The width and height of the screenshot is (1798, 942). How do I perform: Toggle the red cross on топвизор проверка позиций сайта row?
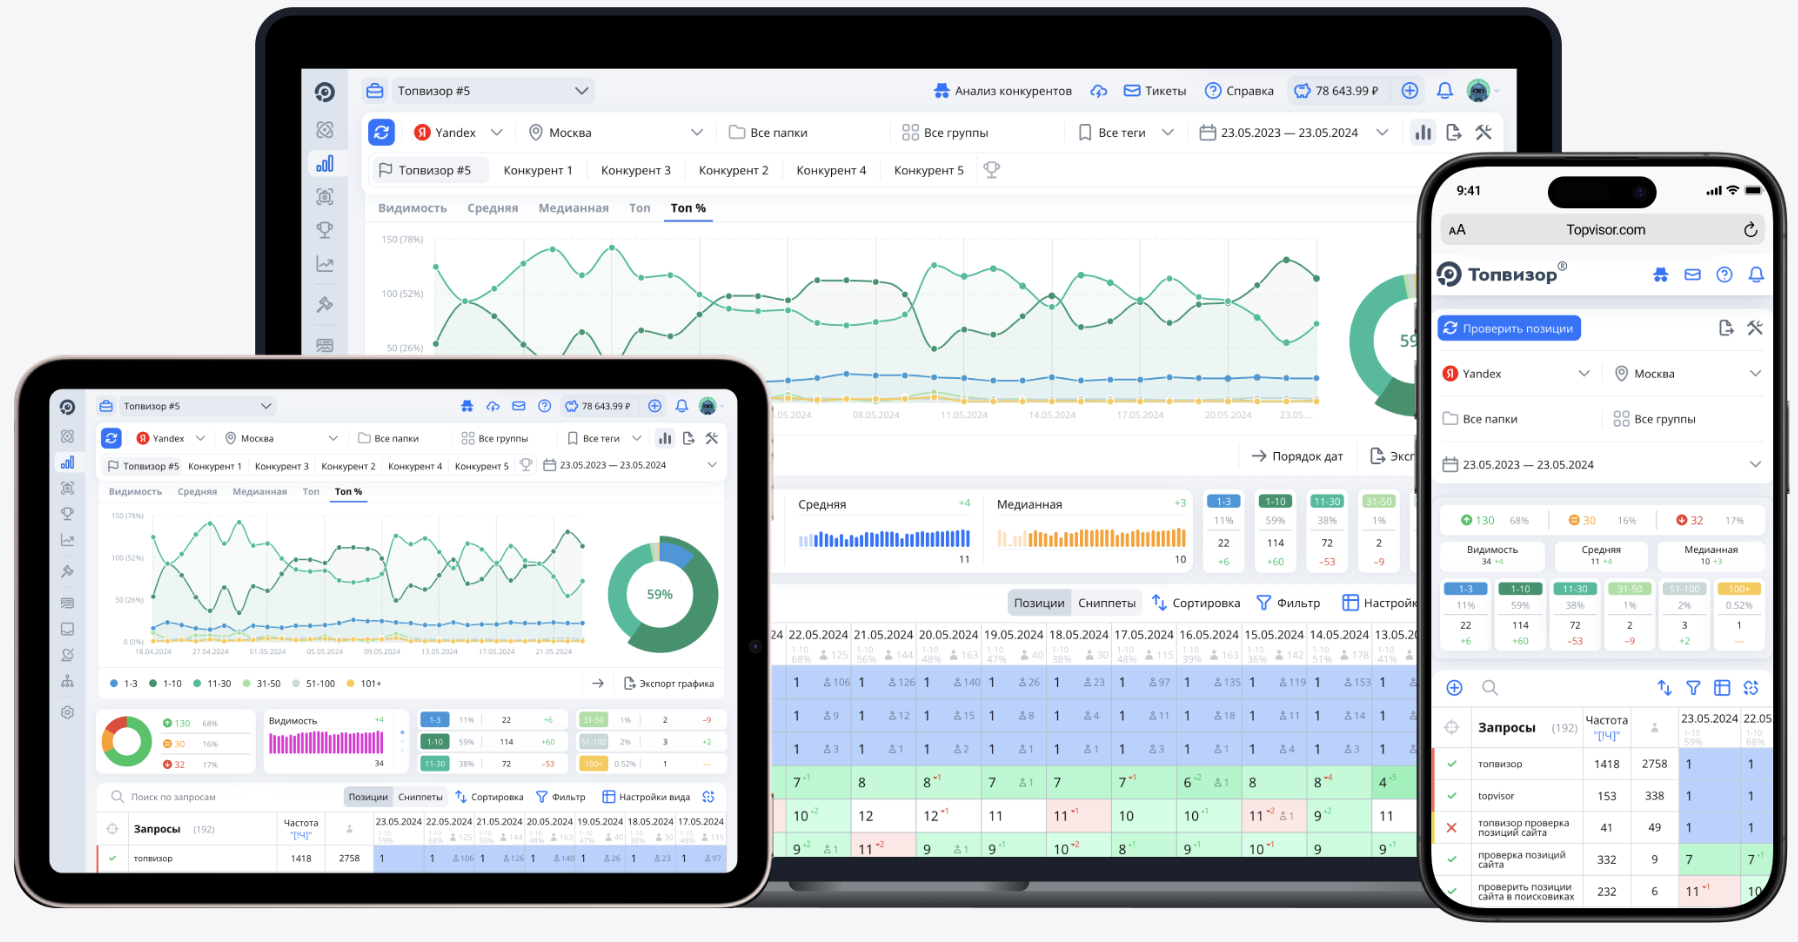click(x=1452, y=827)
